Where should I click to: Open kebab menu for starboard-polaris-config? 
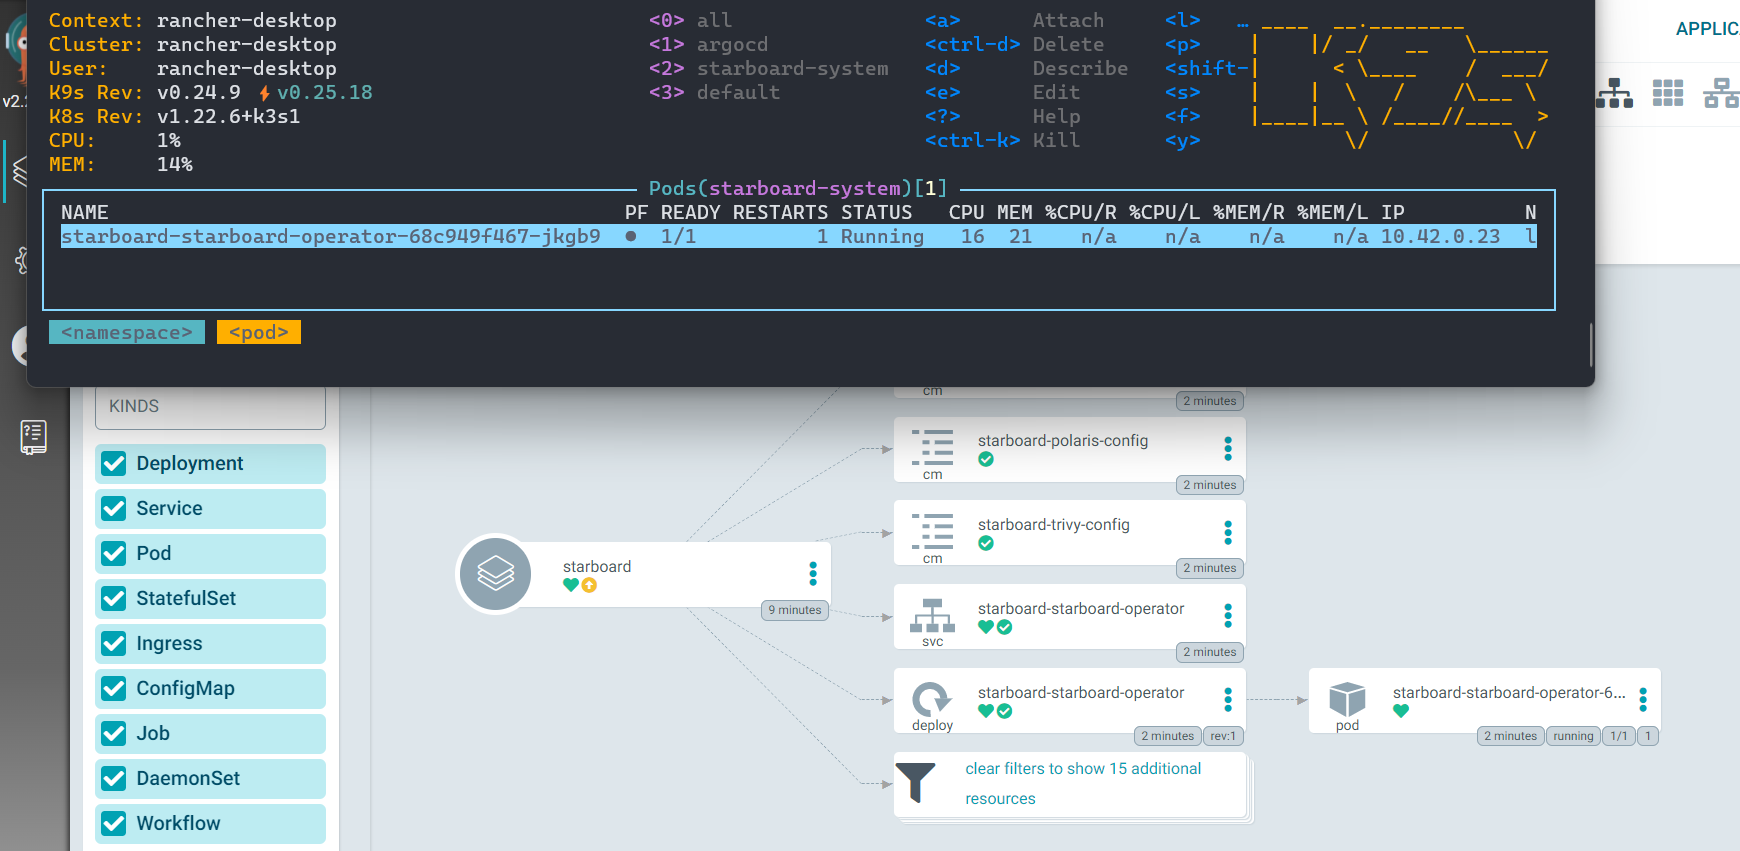tap(1228, 448)
